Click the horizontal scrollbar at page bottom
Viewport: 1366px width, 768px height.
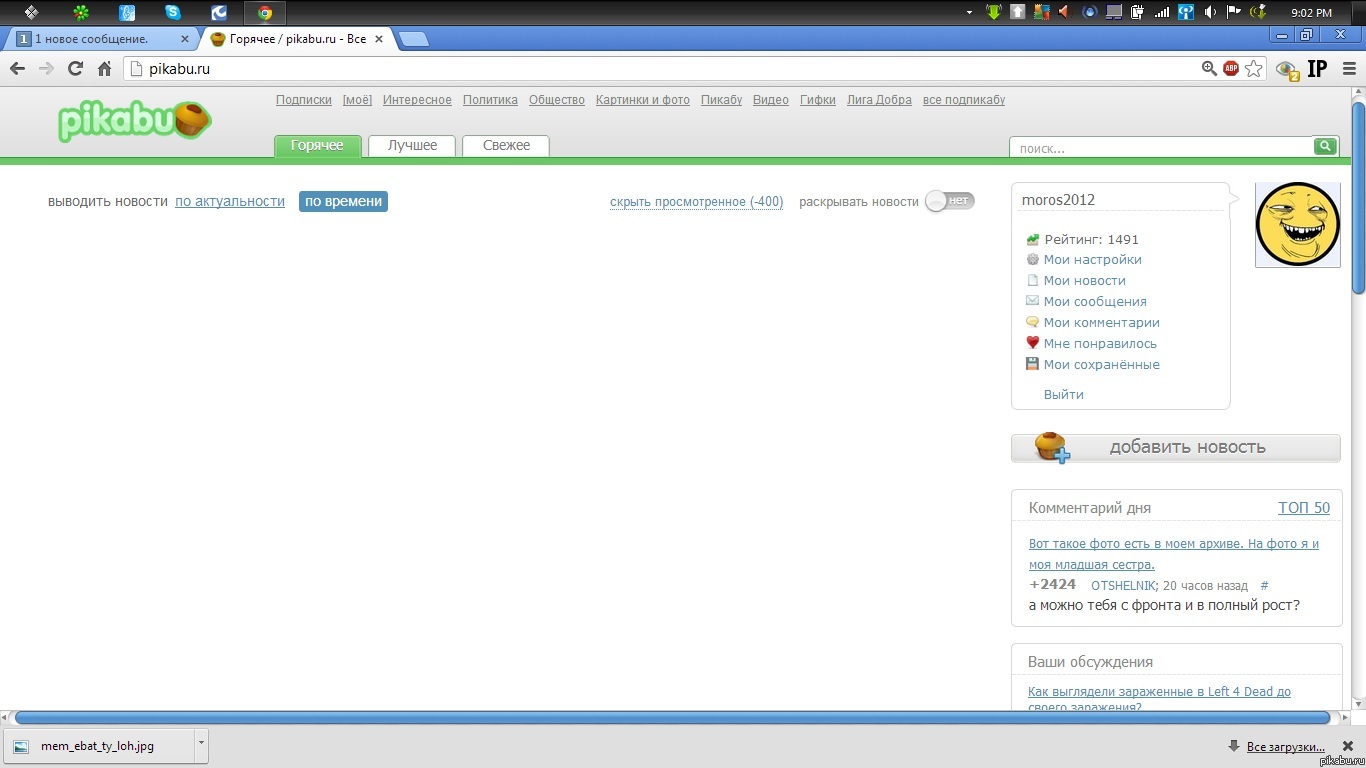(x=672, y=717)
